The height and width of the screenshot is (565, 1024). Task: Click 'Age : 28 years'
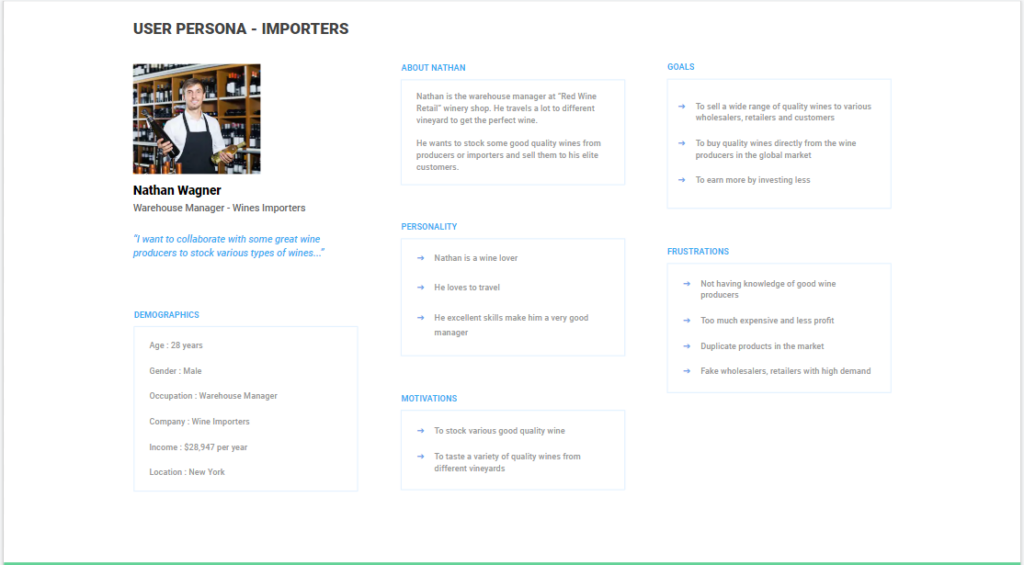(176, 345)
